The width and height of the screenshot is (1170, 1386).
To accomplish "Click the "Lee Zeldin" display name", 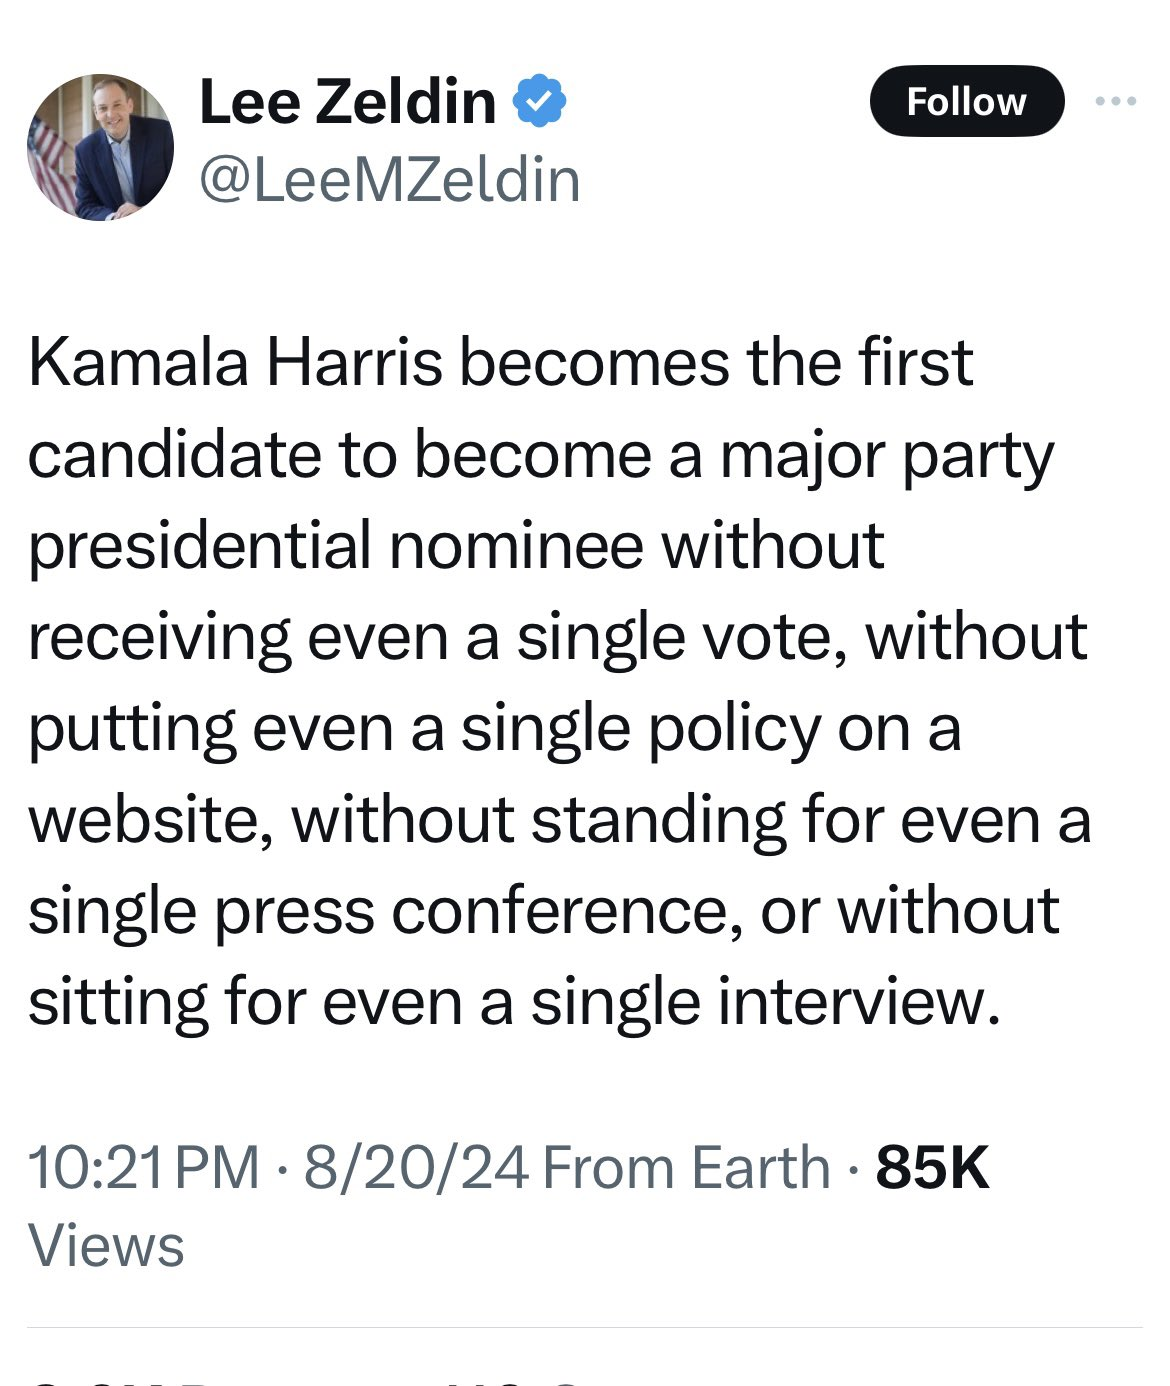I will point(347,102).
